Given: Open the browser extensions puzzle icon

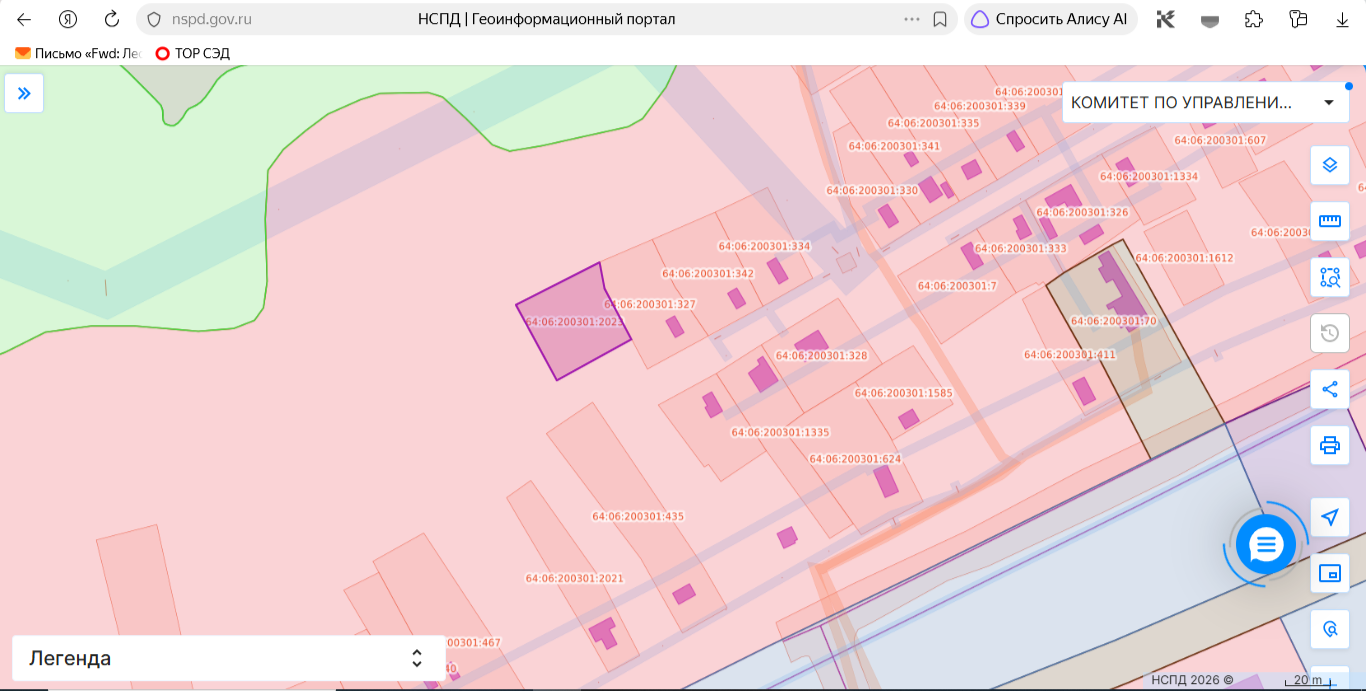Looking at the screenshot, I should pyautogui.click(x=1253, y=19).
